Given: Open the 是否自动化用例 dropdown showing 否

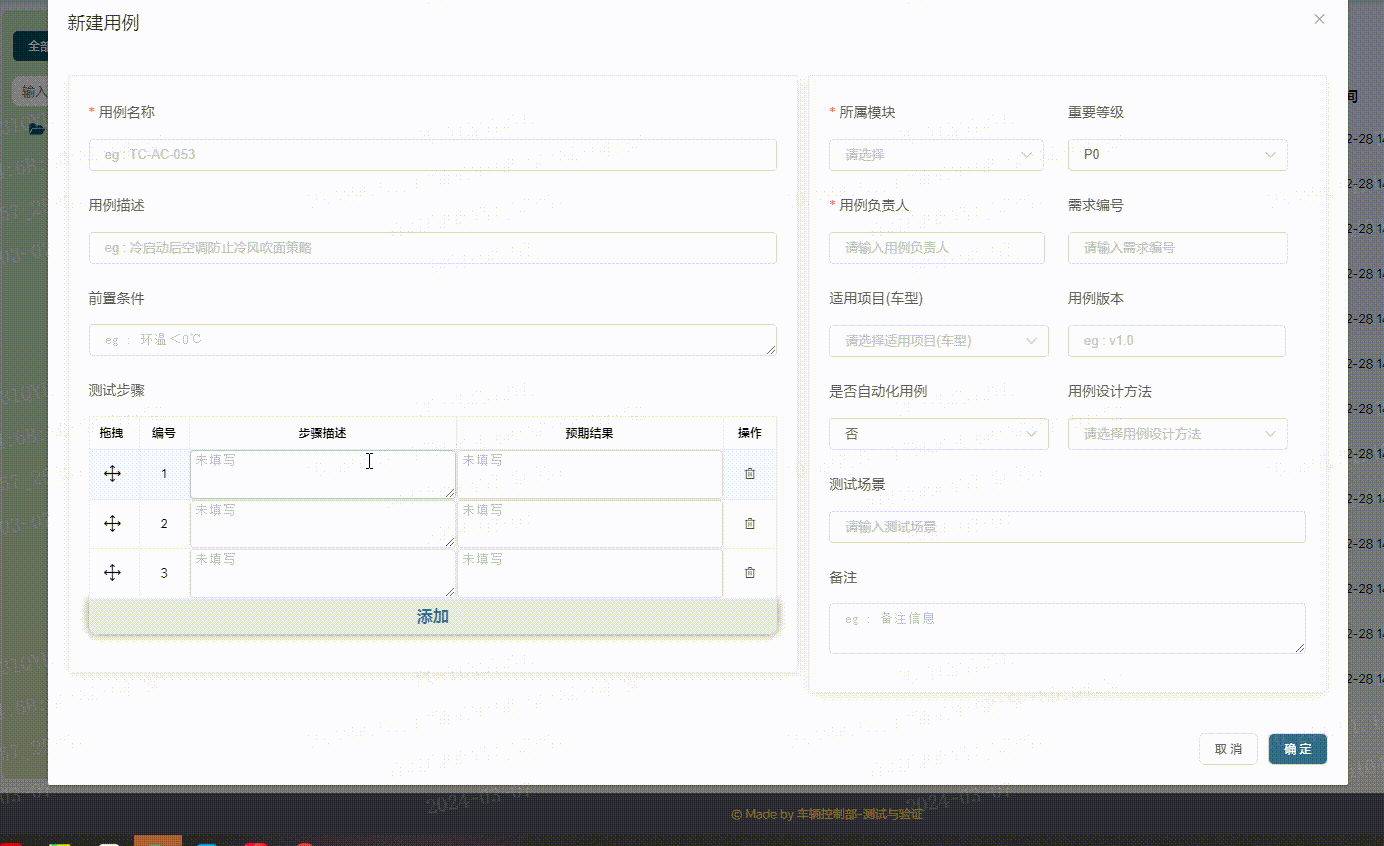Looking at the screenshot, I should pos(938,433).
